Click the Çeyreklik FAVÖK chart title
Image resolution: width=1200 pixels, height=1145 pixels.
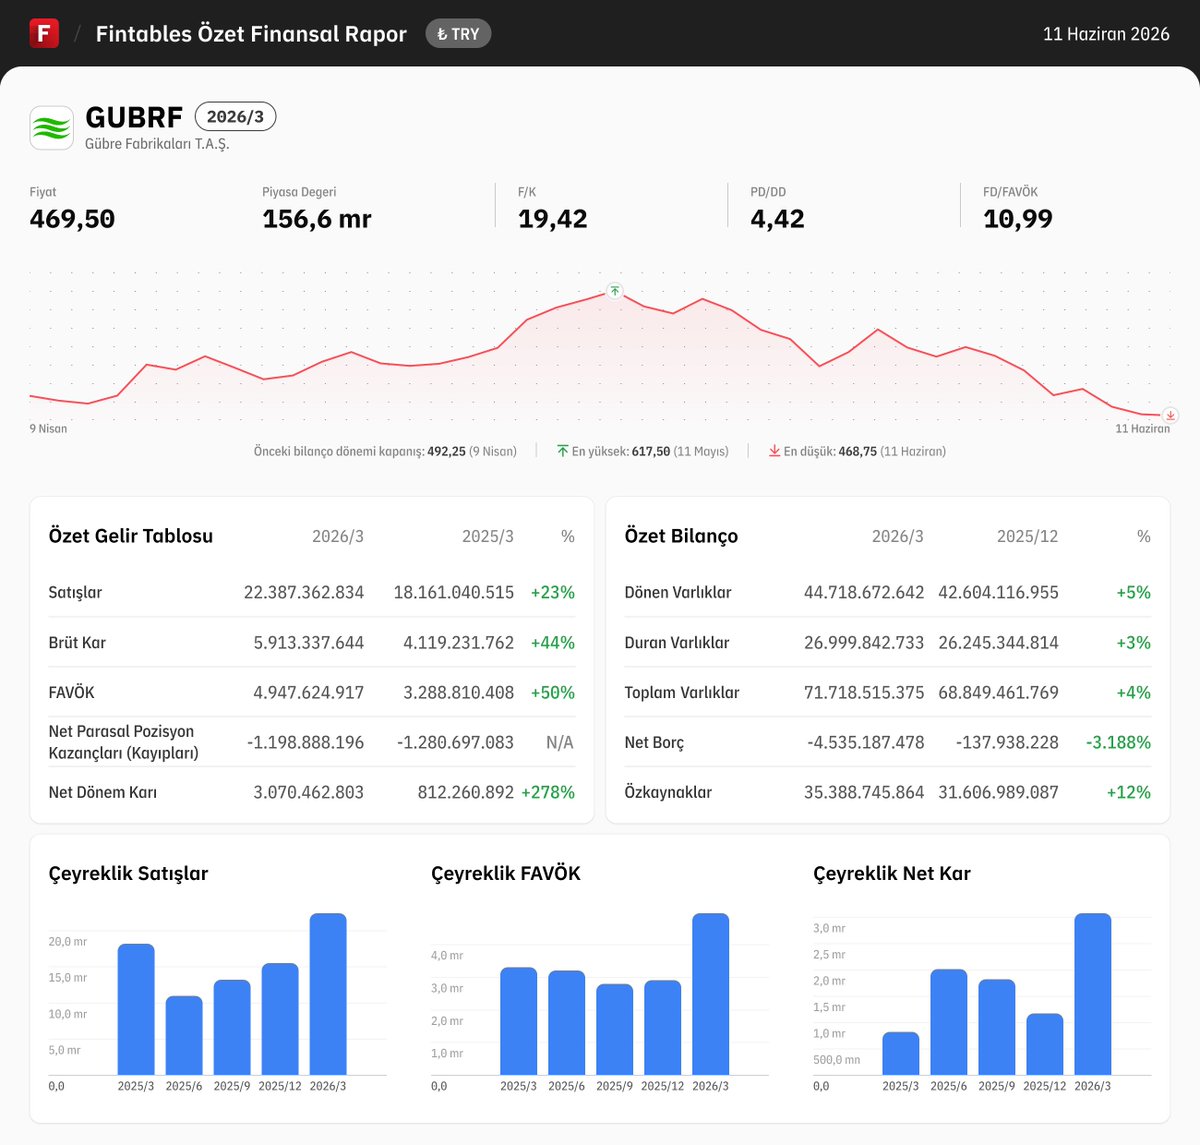[x=506, y=874]
